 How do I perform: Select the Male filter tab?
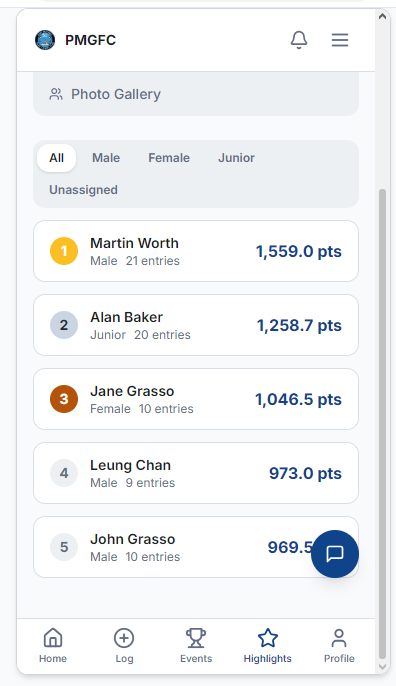106,158
